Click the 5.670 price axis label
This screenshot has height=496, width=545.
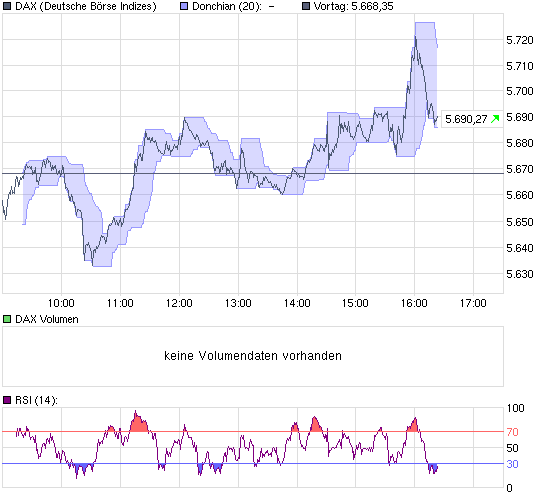point(520,169)
